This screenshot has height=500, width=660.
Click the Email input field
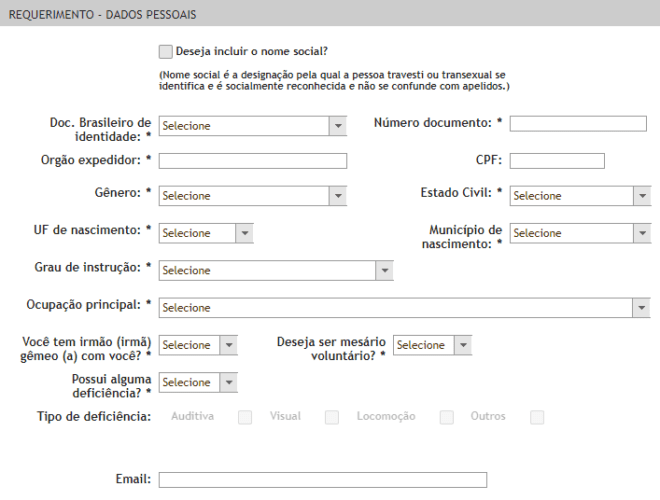[323, 480]
